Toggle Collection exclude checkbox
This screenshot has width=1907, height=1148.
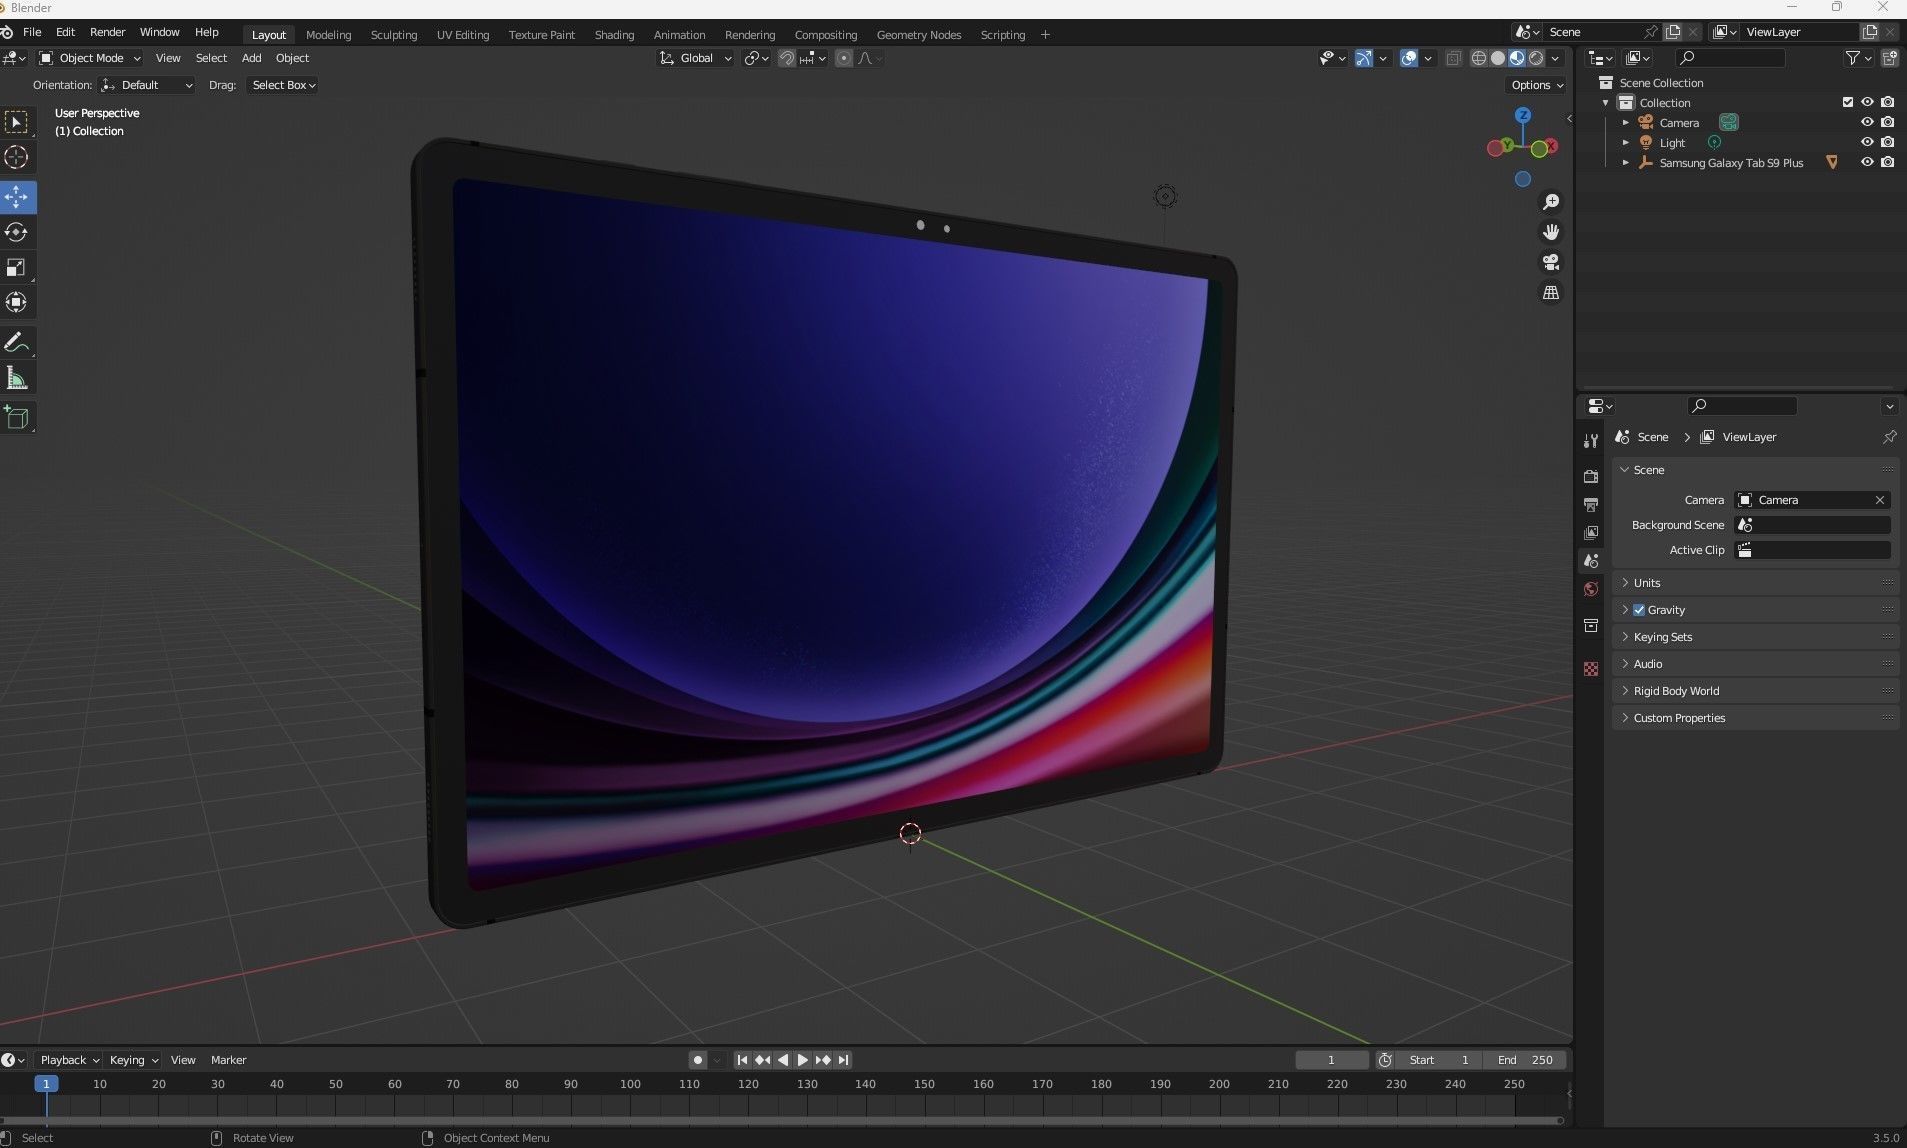pos(1848,102)
